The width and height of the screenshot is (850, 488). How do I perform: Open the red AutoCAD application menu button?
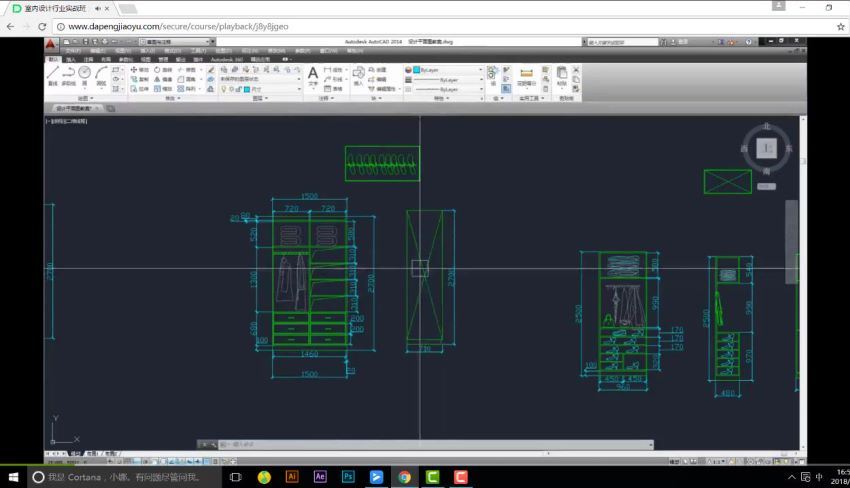pos(50,44)
